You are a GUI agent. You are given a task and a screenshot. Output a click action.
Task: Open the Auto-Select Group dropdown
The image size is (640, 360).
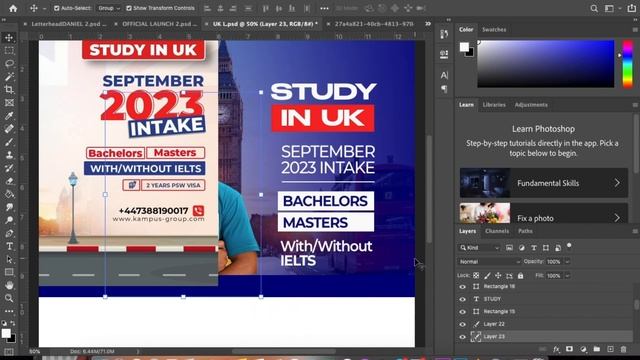click(x=109, y=8)
